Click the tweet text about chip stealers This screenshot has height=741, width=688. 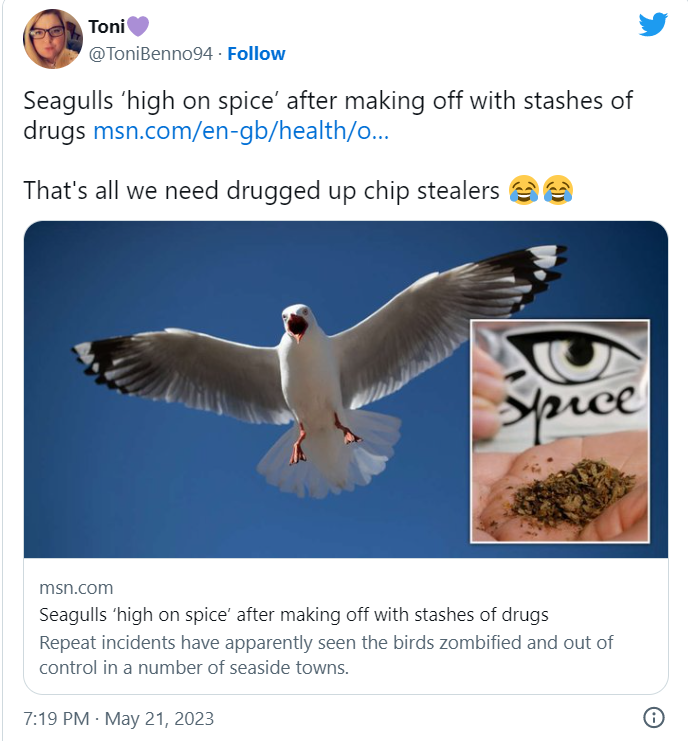tap(261, 191)
